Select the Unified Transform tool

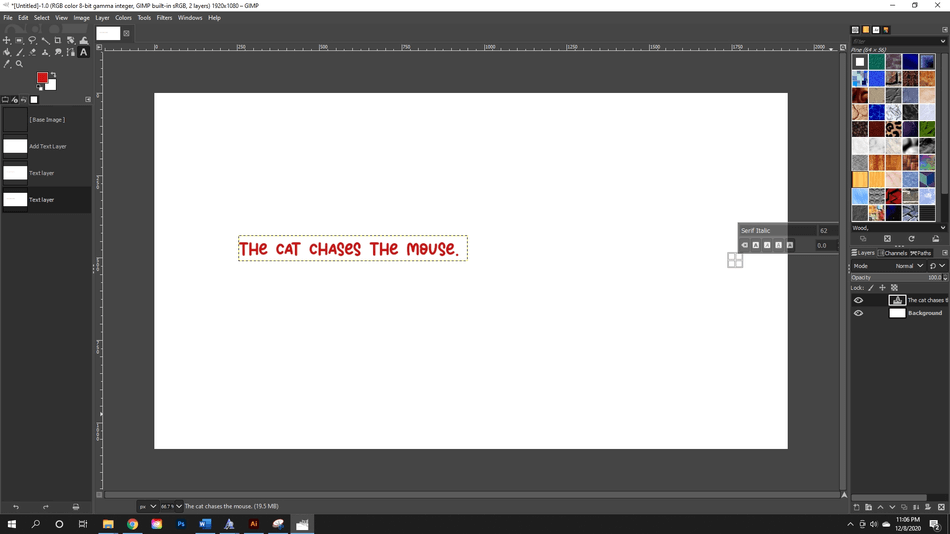[x=70, y=40]
